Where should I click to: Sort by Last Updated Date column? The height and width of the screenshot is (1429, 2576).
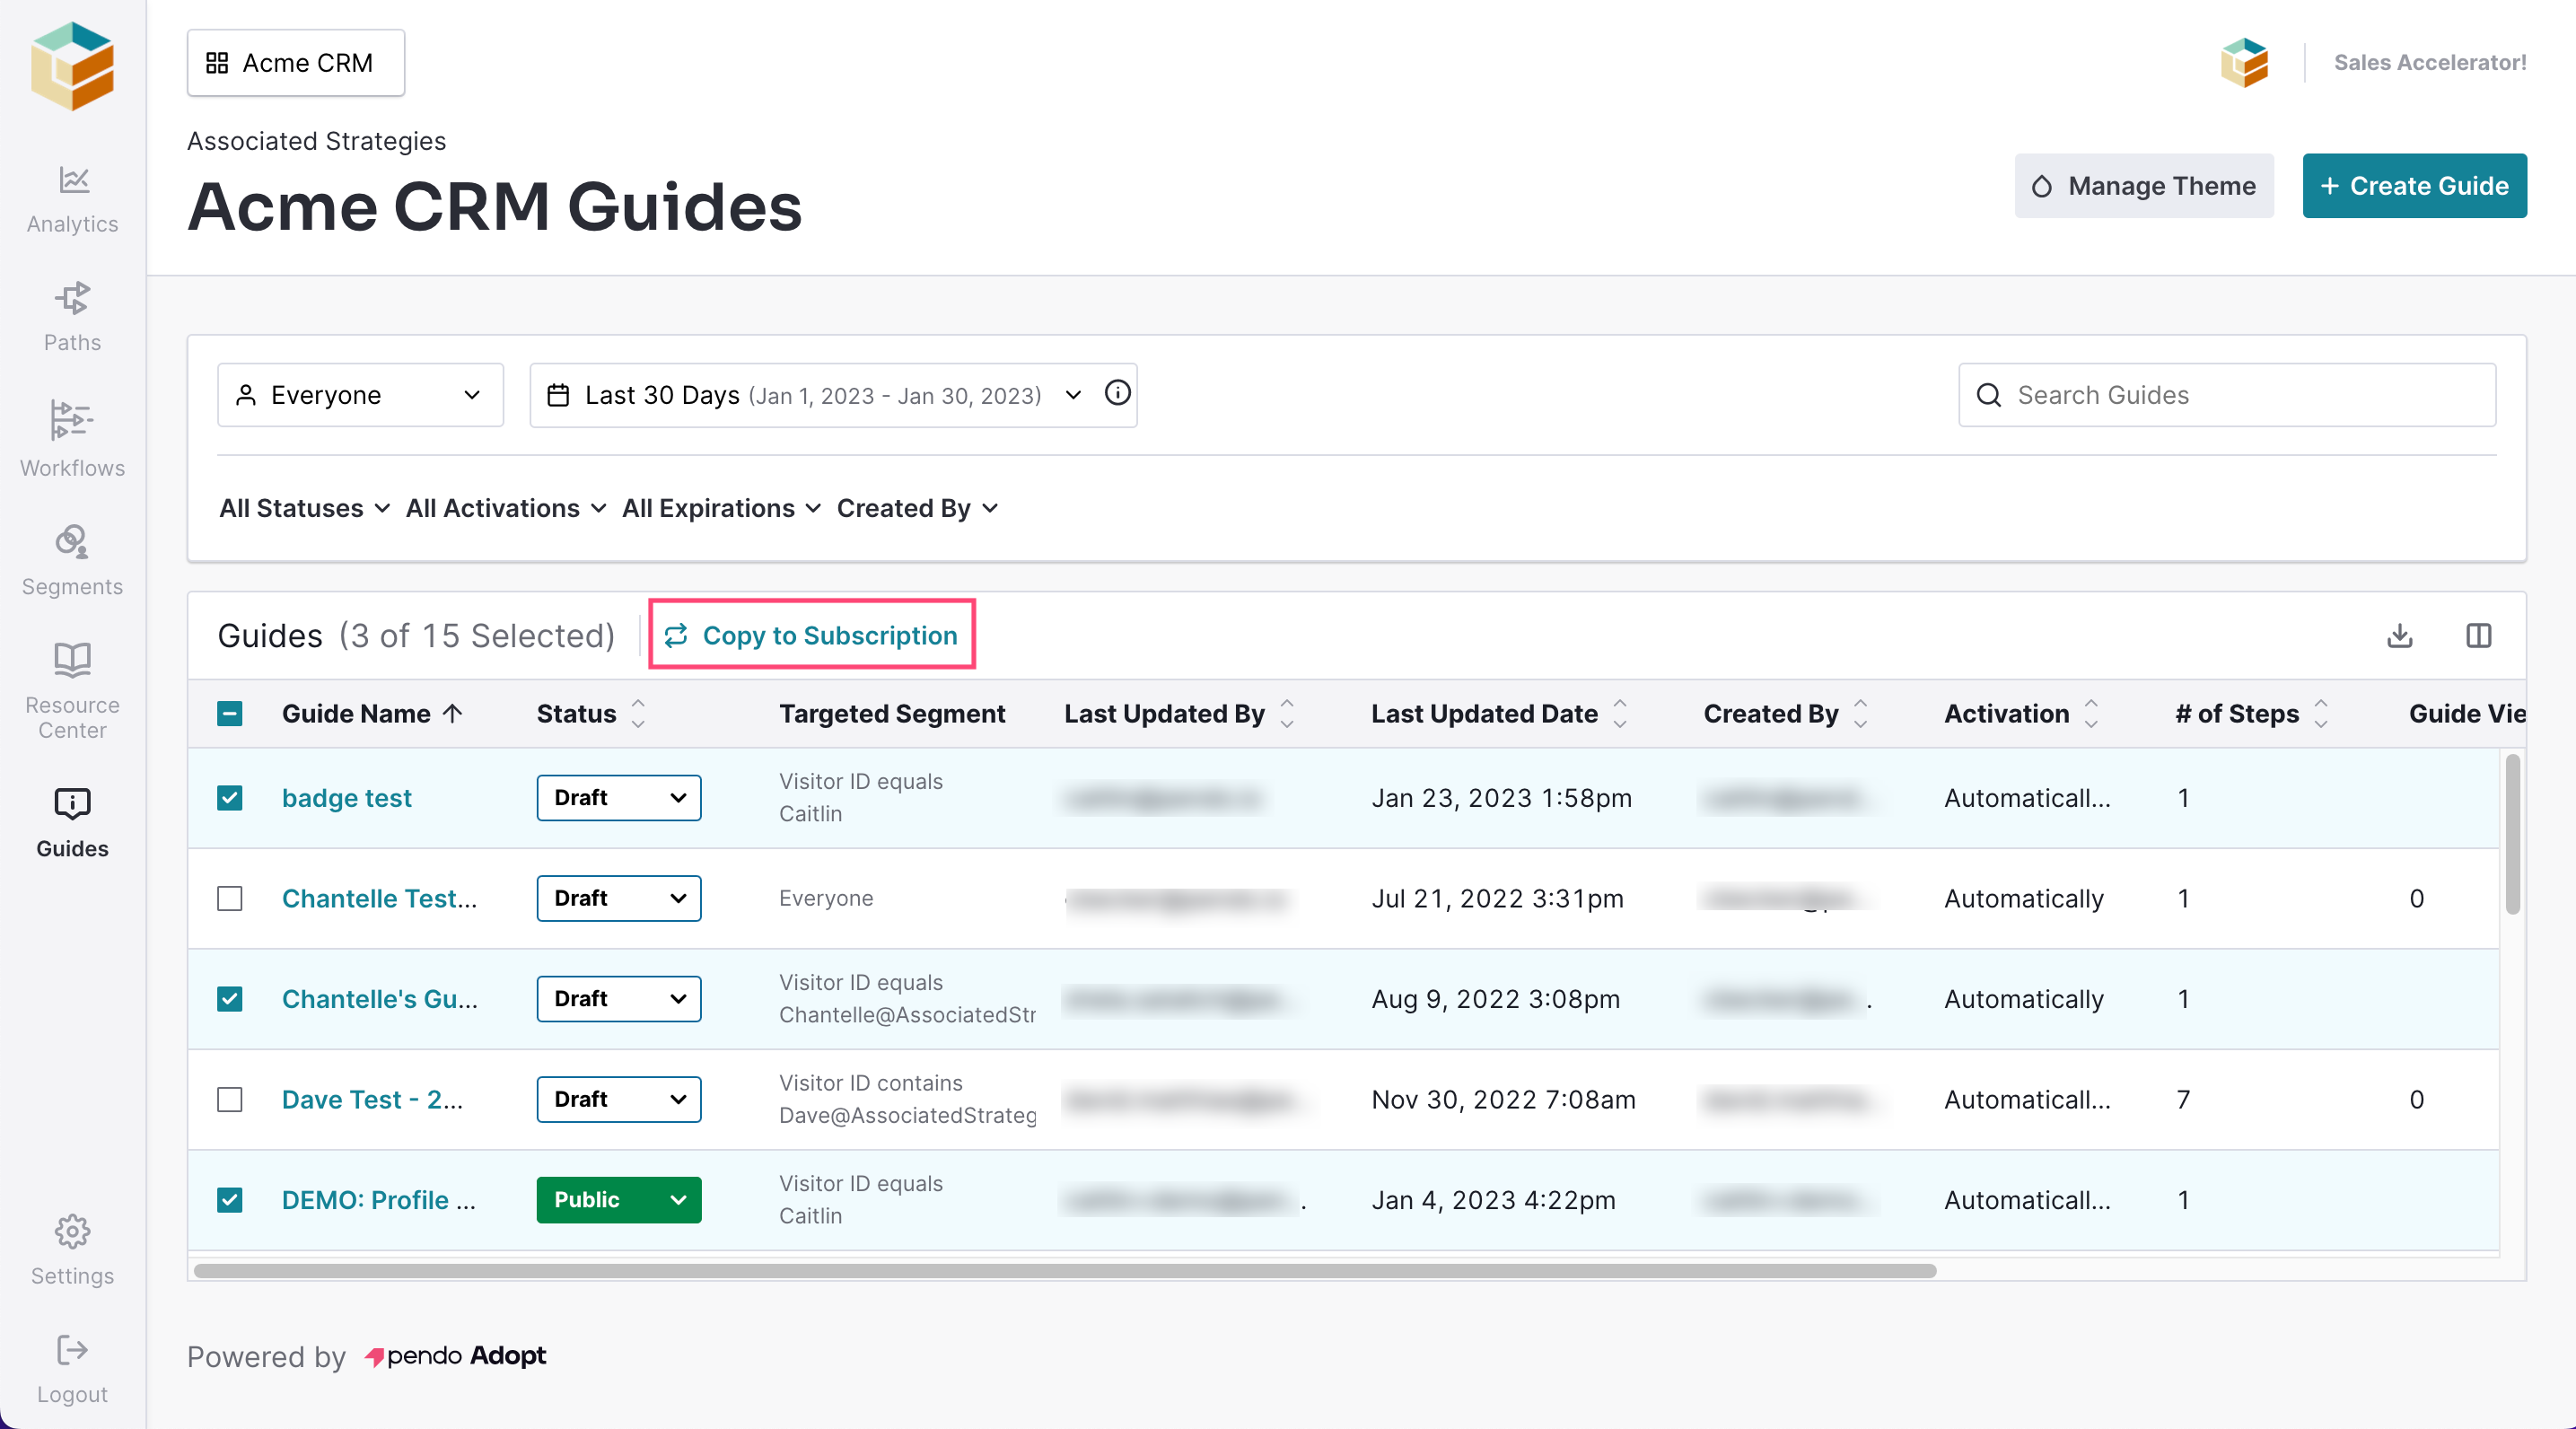(1620, 714)
